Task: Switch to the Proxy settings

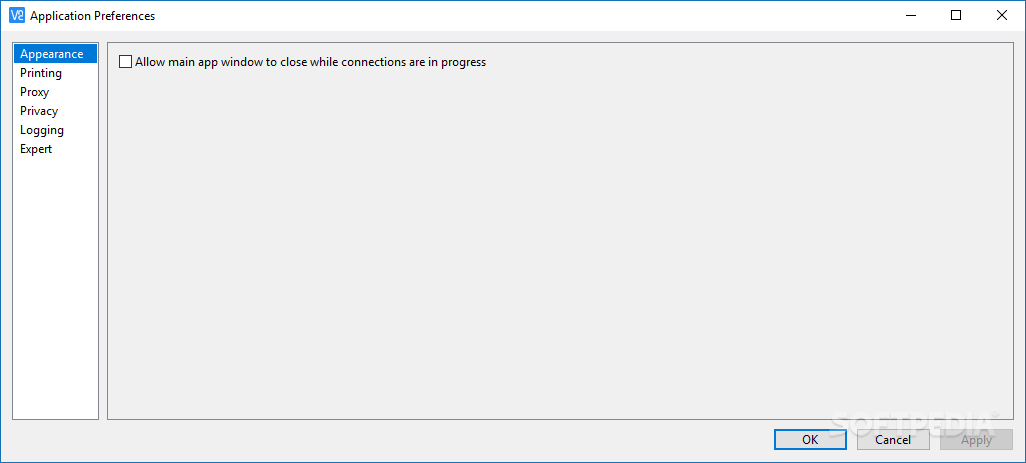Action: click(34, 92)
